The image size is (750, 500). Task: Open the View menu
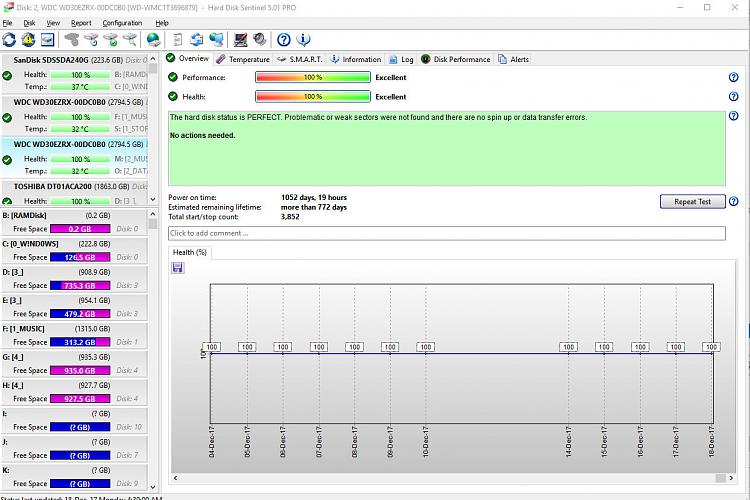pos(53,23)
